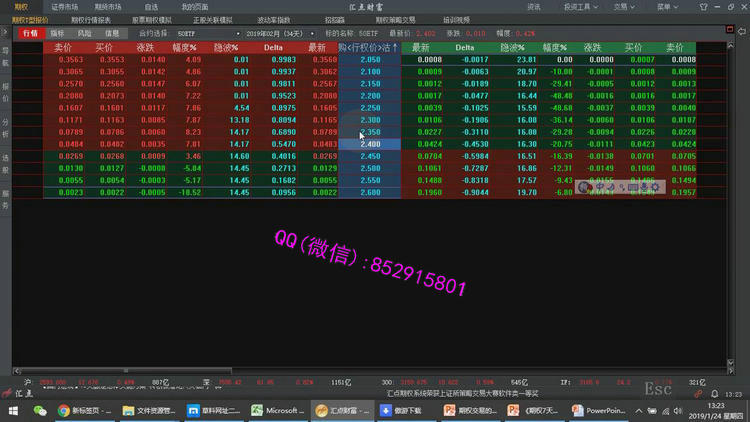Open the 报价 left sidebar panel

click(5, 91)
